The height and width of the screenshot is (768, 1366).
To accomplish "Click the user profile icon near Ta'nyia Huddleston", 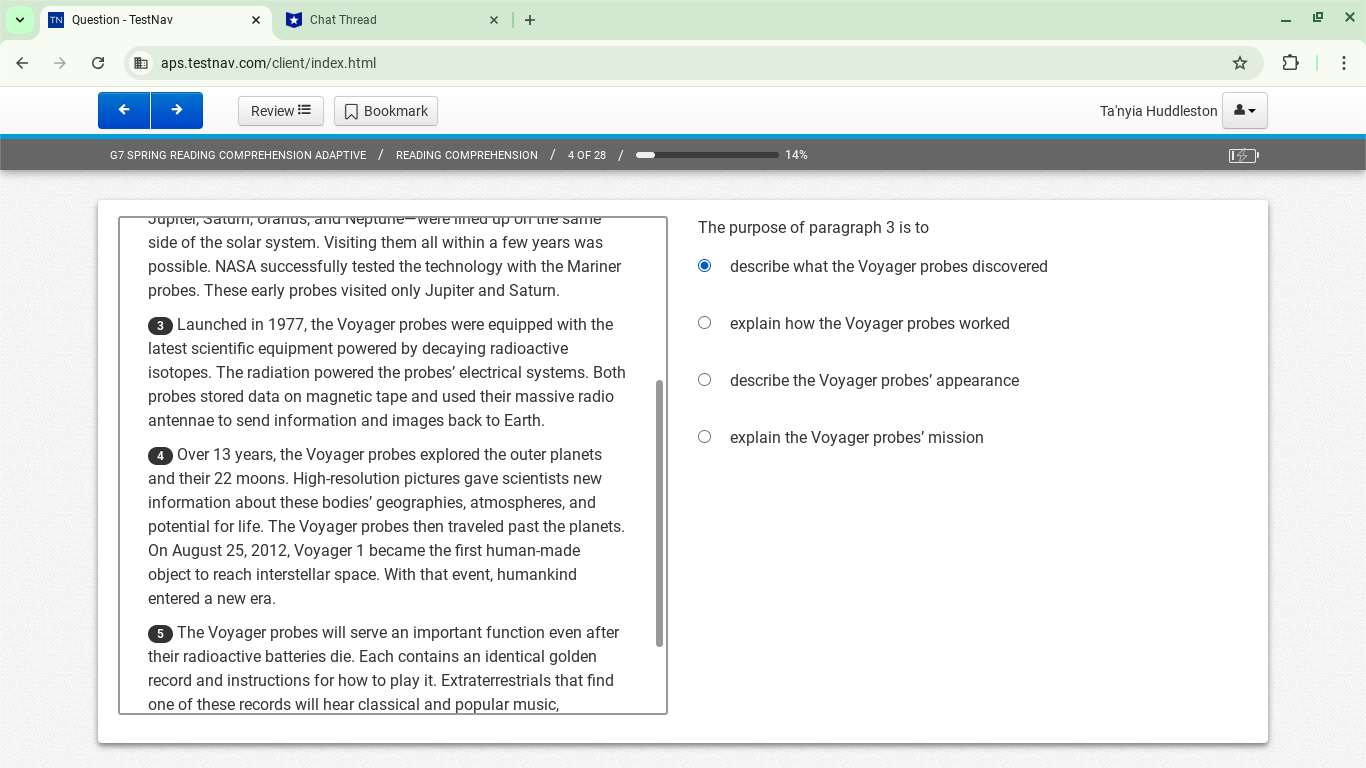I will [1239, 110].
